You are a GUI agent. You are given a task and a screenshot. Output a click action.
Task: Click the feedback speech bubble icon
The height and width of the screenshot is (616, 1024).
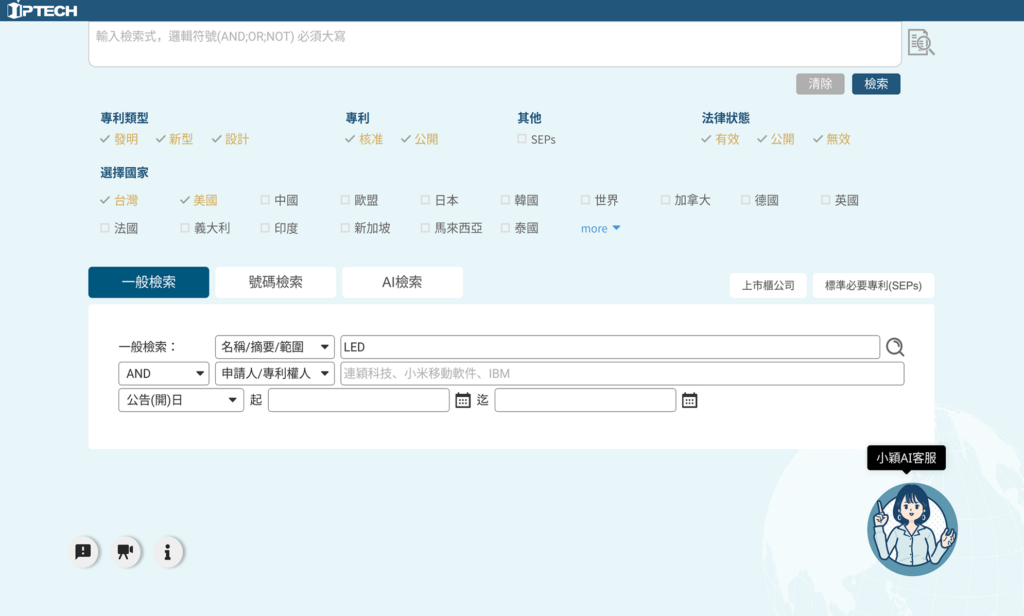click(83, 551)
